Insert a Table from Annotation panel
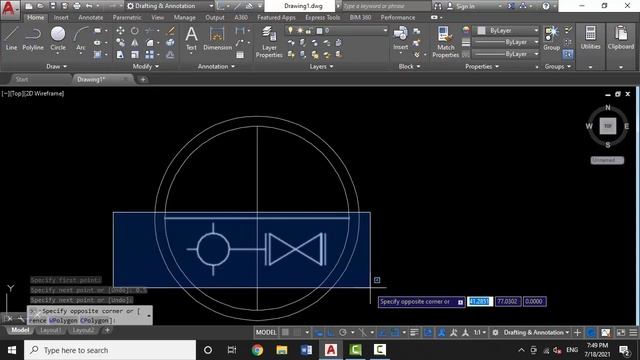 [240, 55]
